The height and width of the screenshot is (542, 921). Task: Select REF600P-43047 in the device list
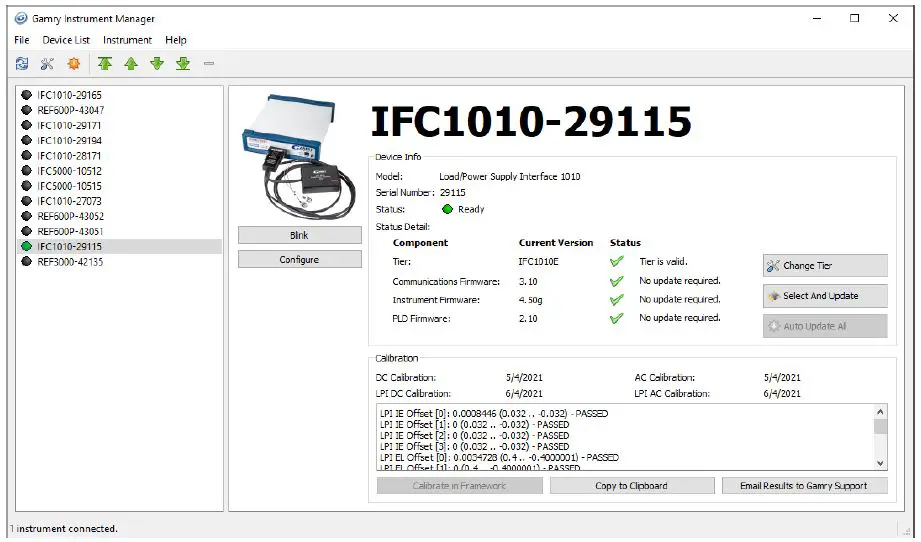[120, 110]
